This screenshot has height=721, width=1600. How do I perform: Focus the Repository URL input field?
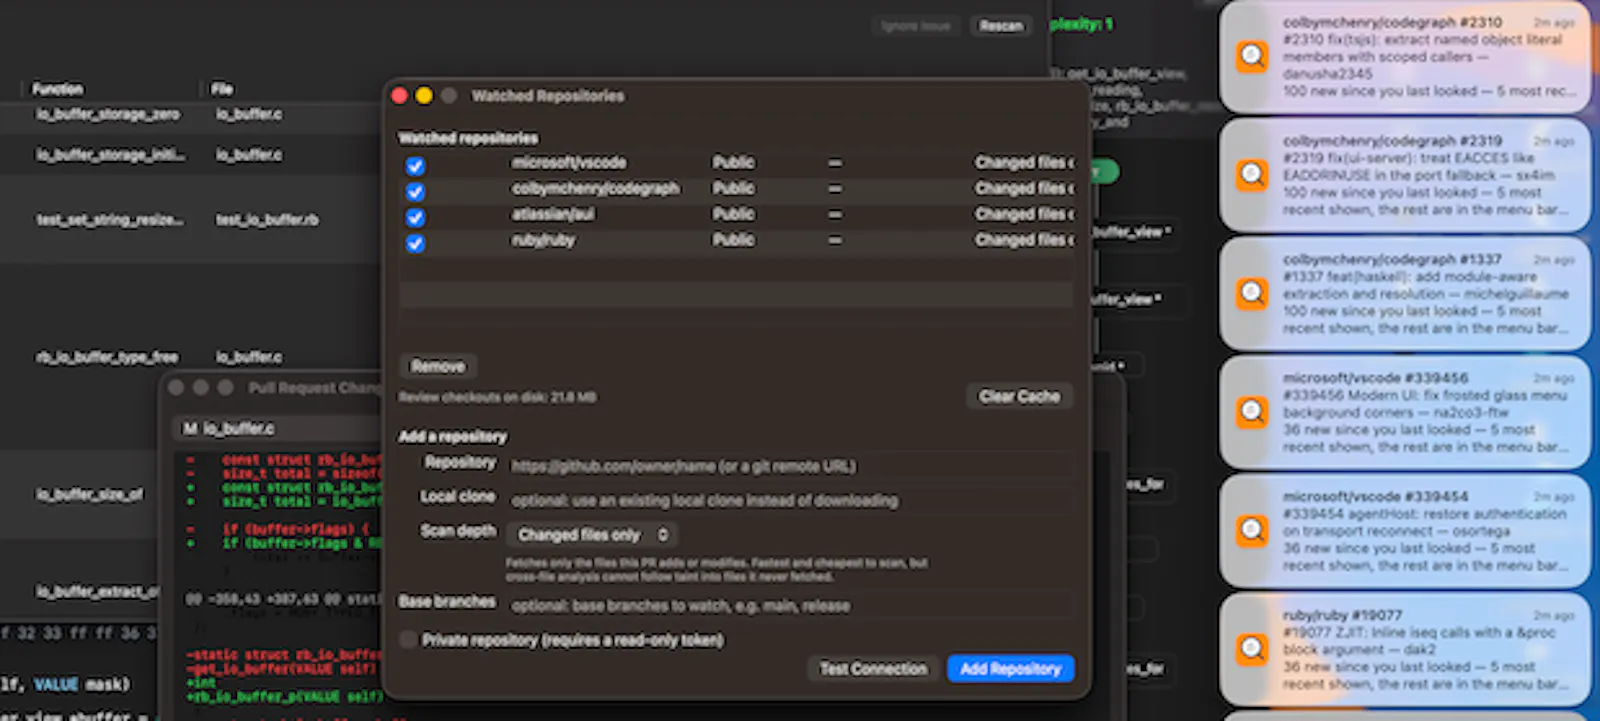point(789,467)
